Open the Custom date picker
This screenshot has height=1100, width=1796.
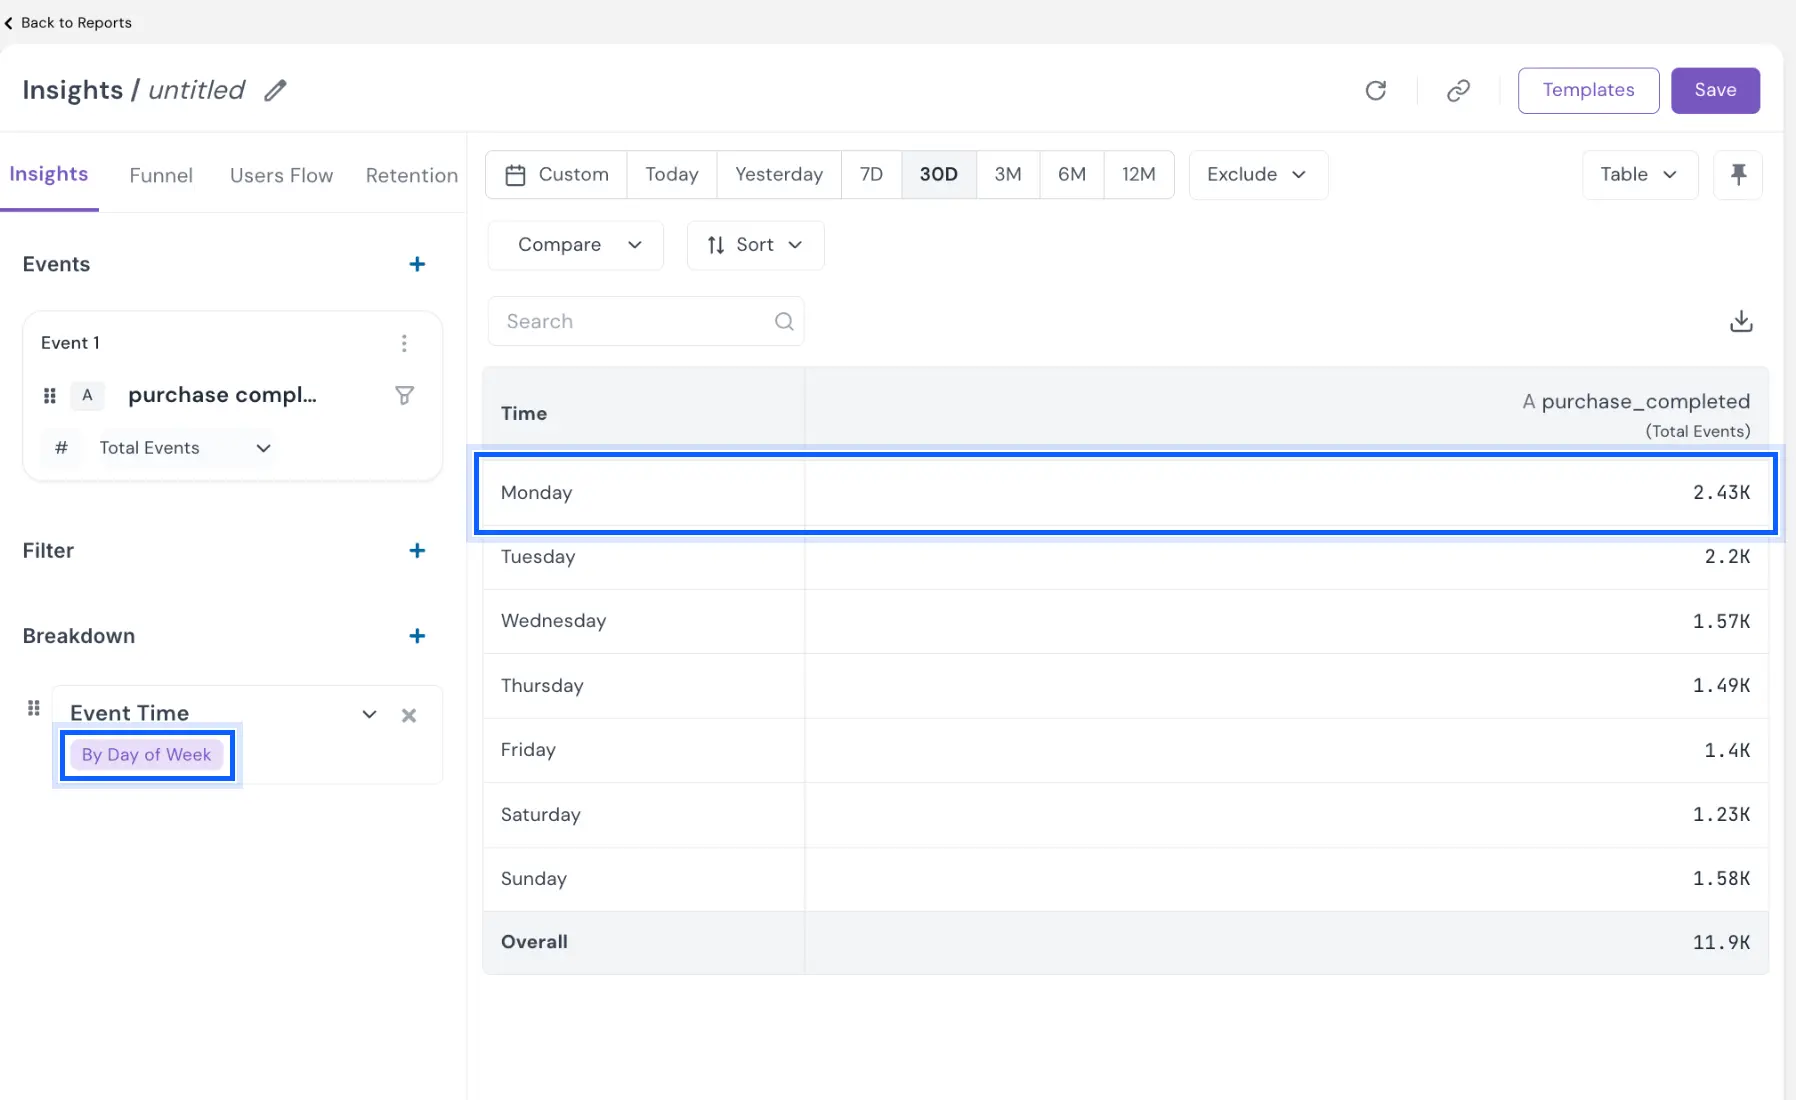(557, 175)
